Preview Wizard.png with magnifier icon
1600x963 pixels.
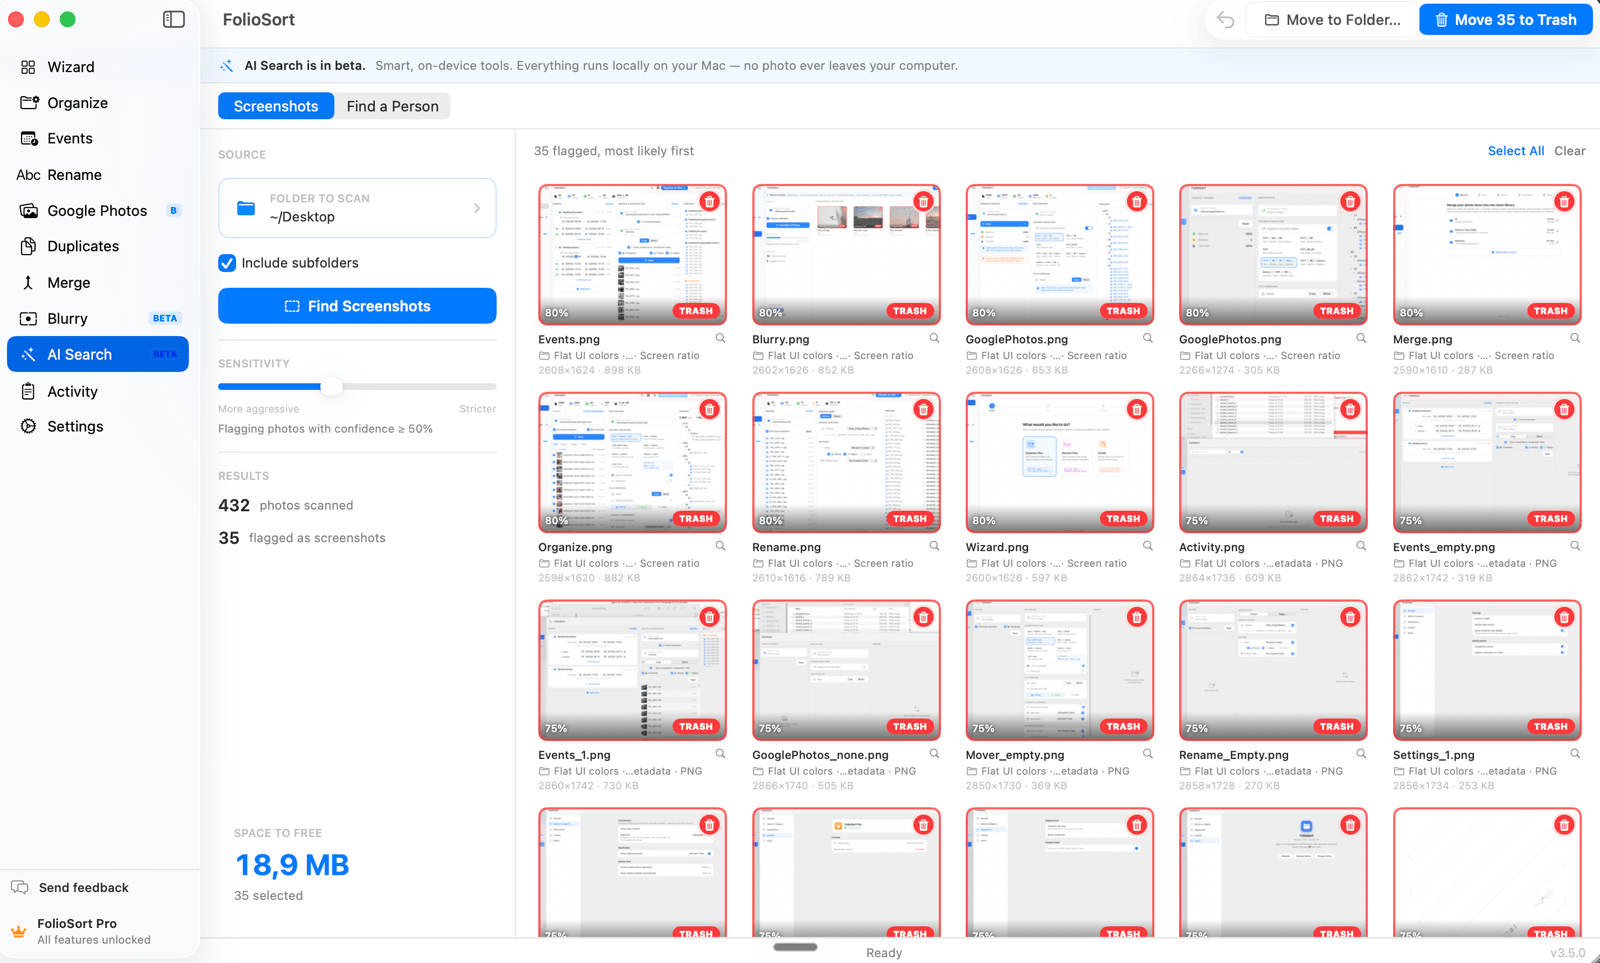1148,547
